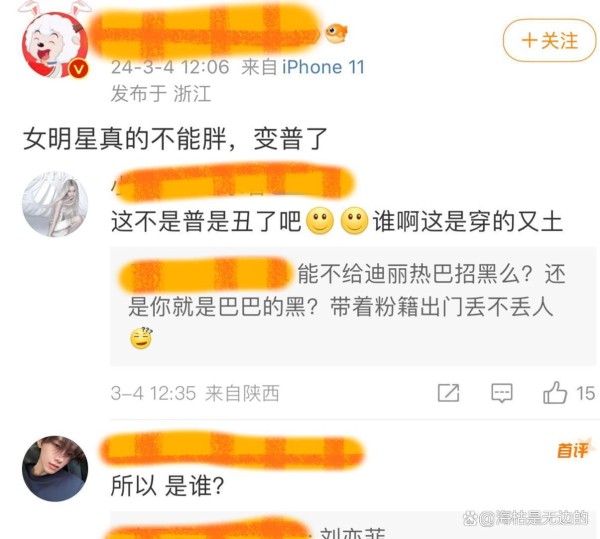Tap the blurred username in quoted reply
Viewport: 600px width, 539px height.
click(x=205, y=274)
